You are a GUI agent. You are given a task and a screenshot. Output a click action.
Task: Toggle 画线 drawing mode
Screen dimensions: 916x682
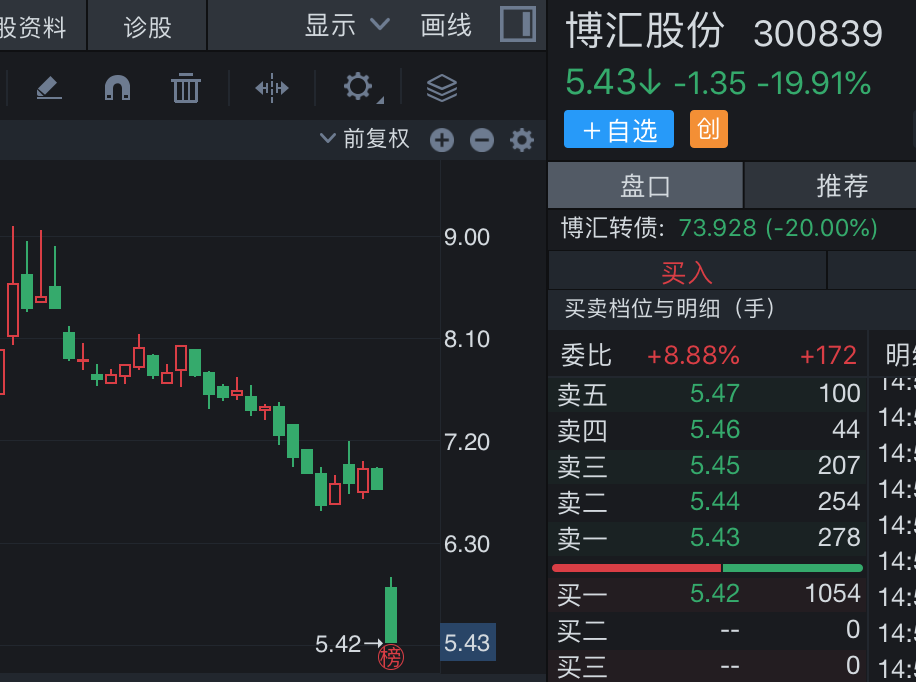tap(446, 25)
